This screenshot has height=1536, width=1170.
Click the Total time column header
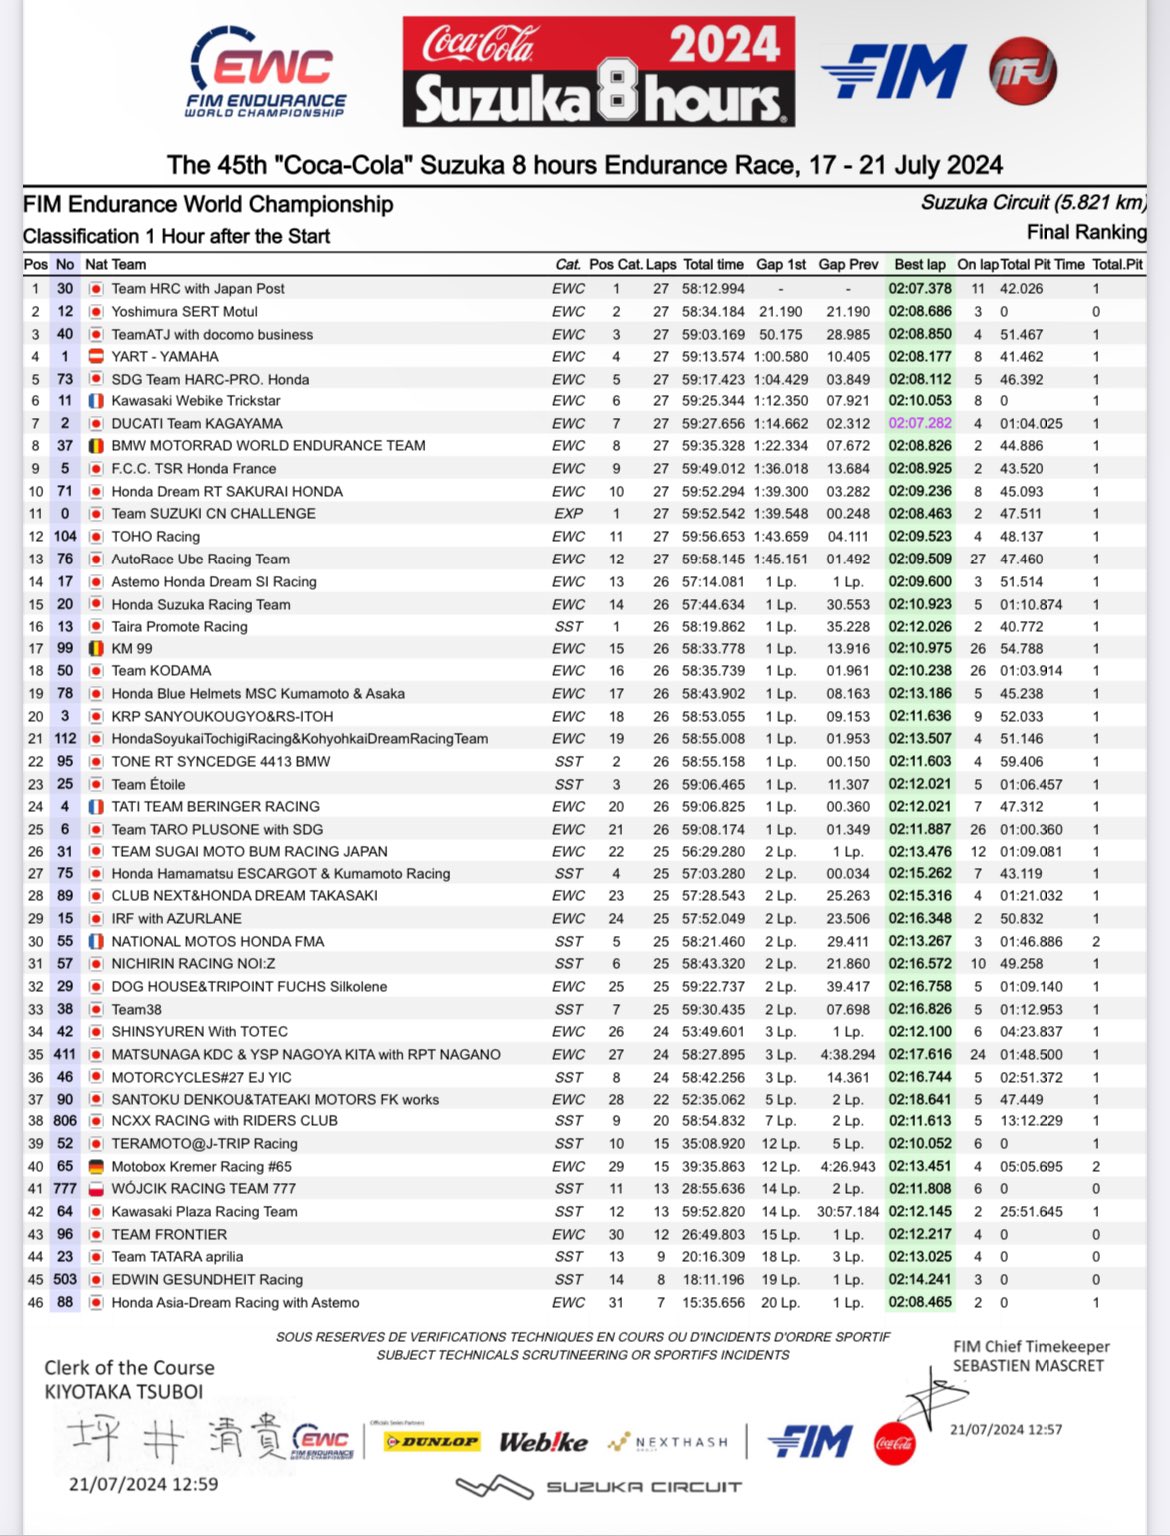point(713,265)
